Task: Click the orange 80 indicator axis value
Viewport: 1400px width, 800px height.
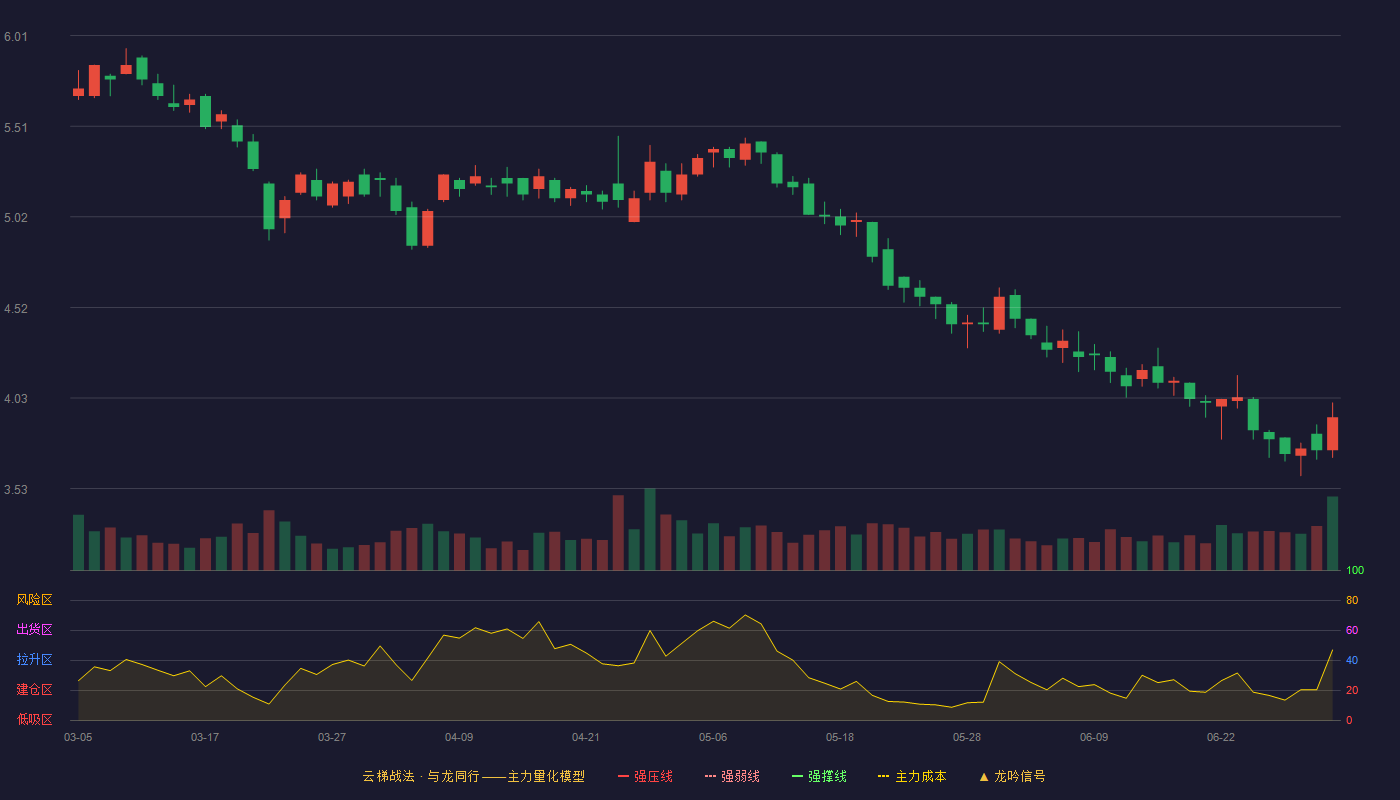Action: pos(1352,601)
